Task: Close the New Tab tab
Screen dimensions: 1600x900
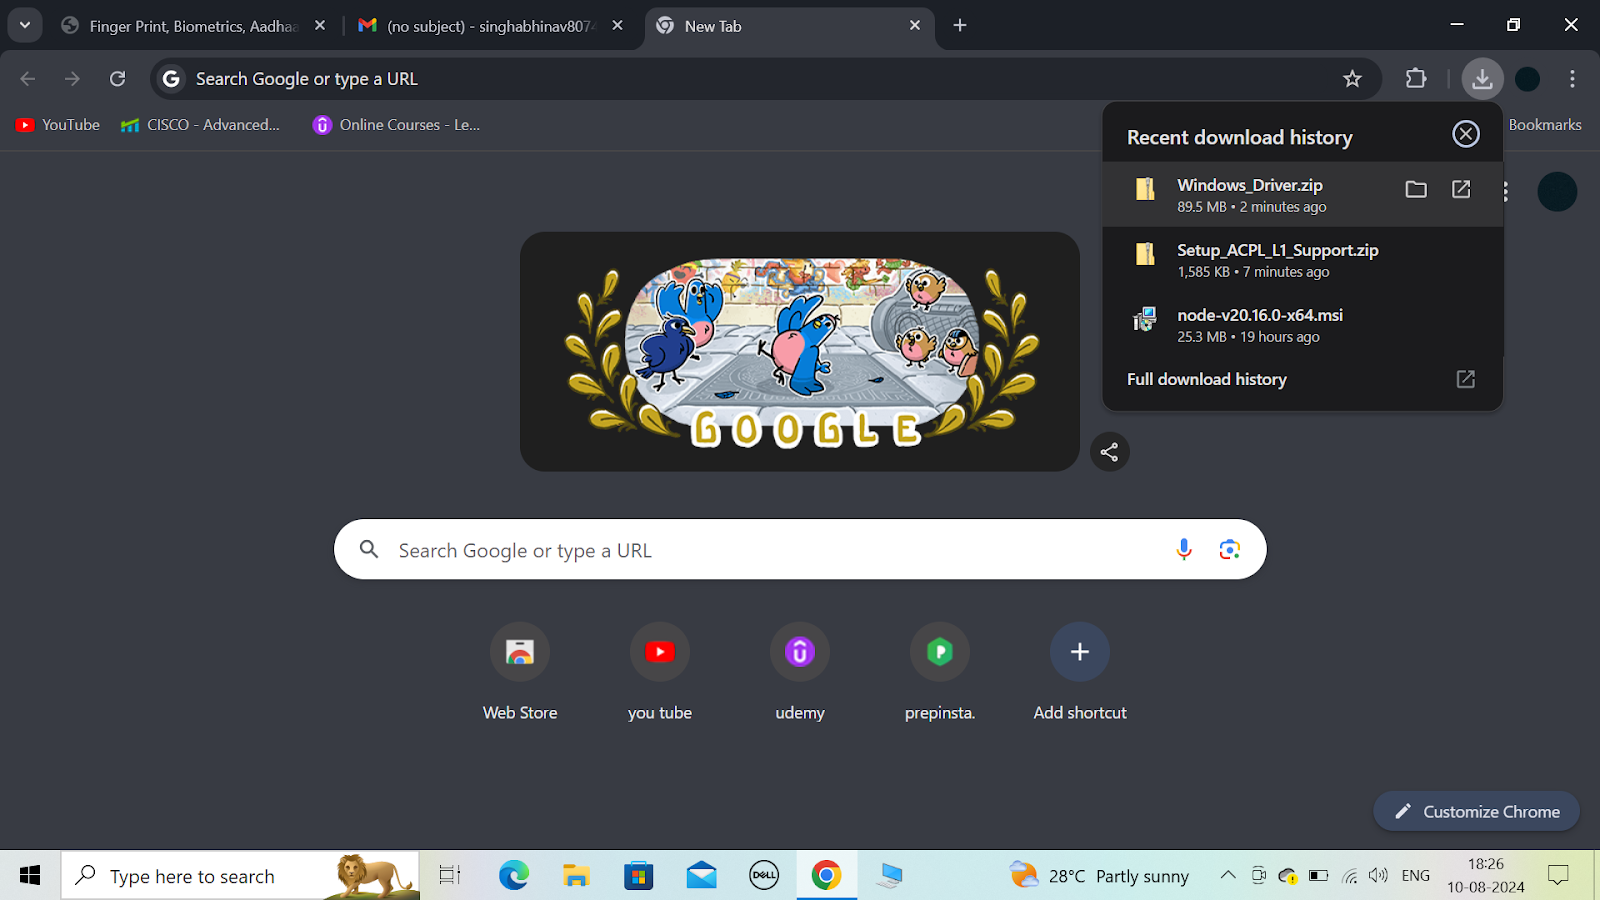Action: click(x=915, y=26)
